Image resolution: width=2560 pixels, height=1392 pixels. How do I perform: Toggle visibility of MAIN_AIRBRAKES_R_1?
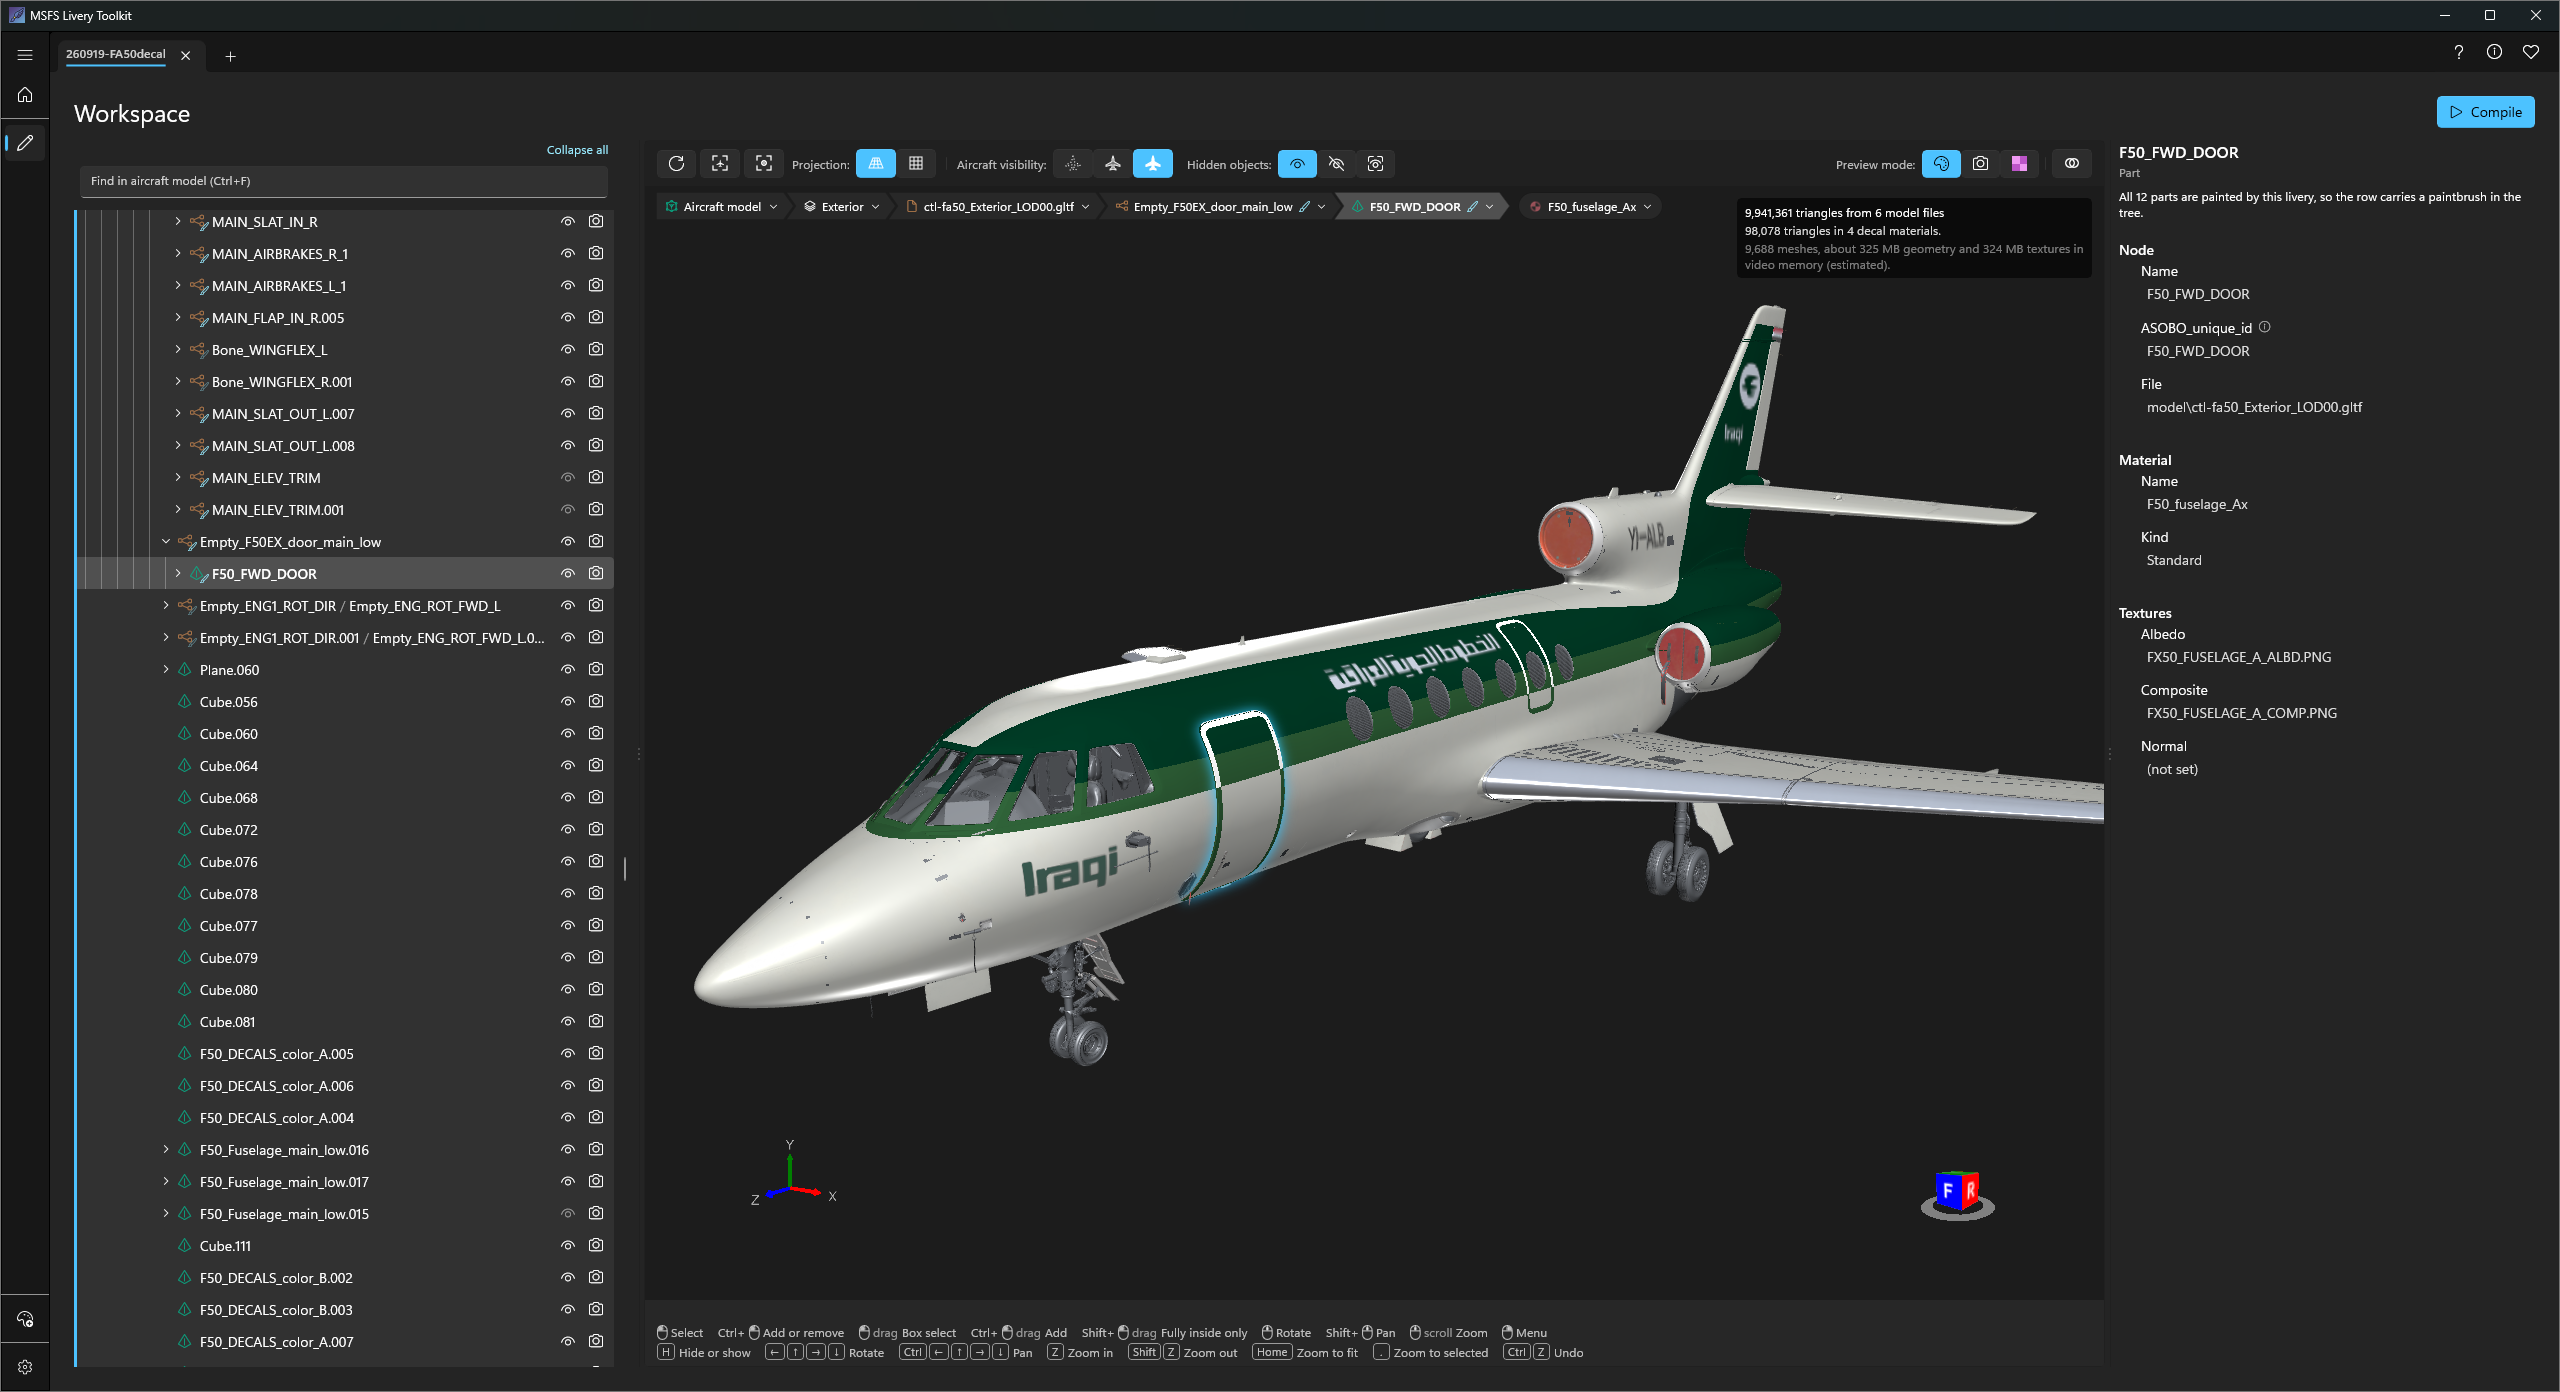pos(568,254)
